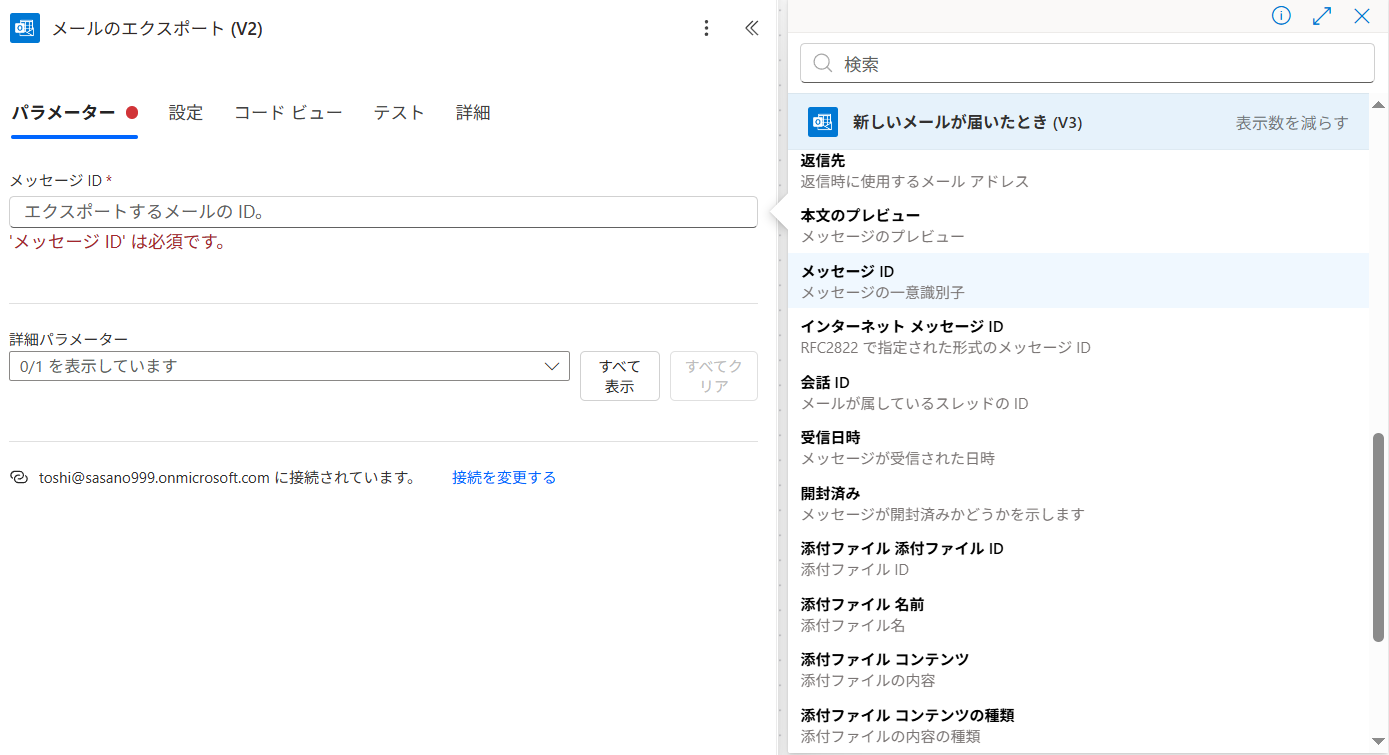This screenshot has width=1389, height=755.
Task: Select 本文のプレビュー dynamic content
Action: [x=1078, y=226]
